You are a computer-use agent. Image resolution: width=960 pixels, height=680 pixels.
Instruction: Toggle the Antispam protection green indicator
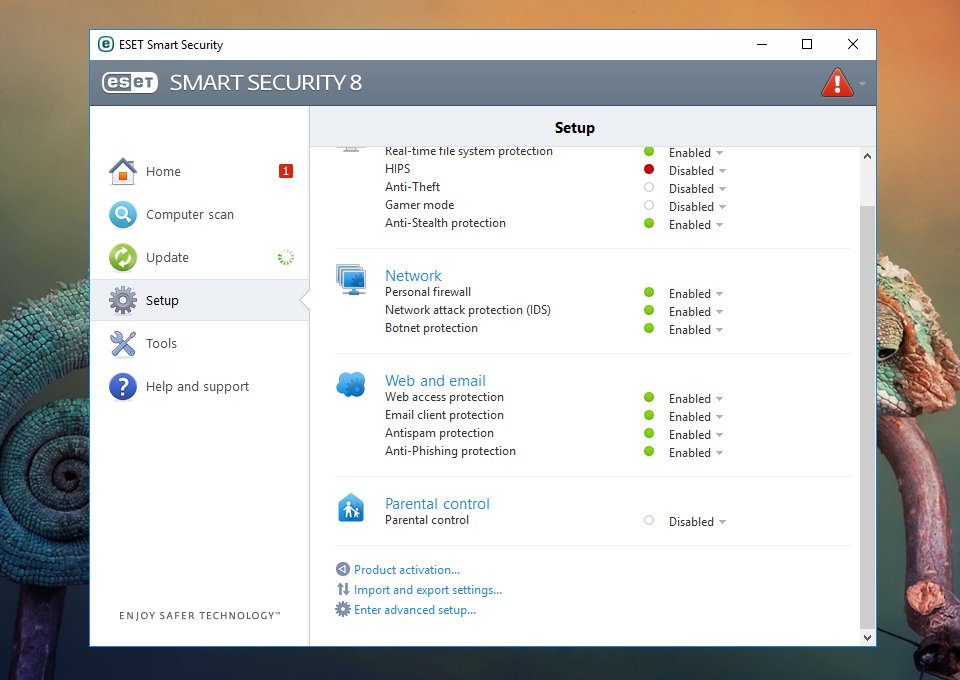point(649,433)
